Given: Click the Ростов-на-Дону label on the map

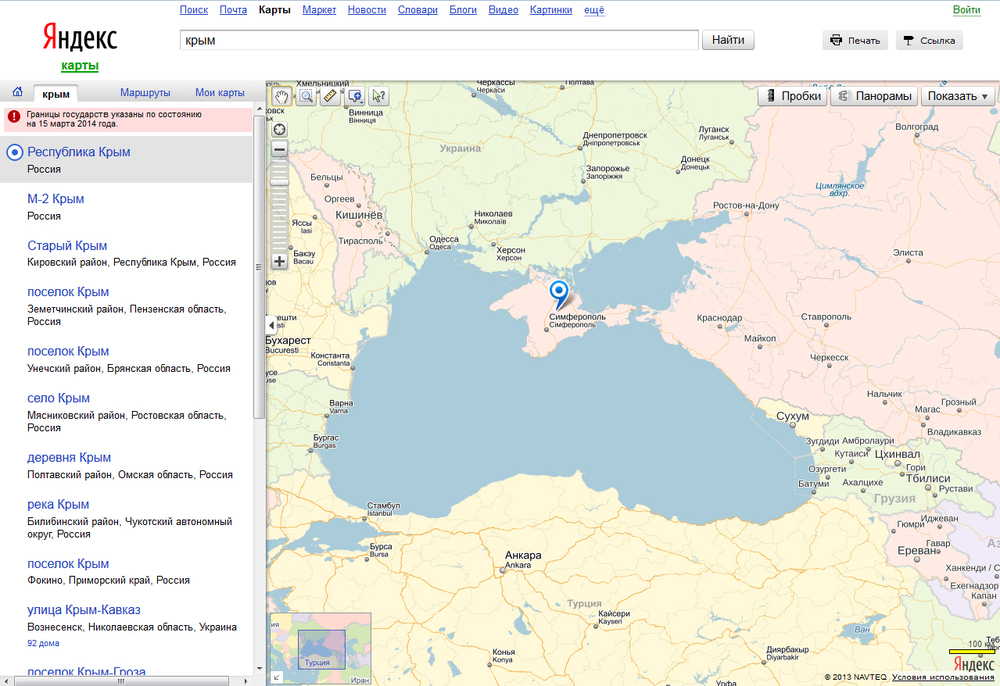Looking at the screenshot, I should 746,205.
